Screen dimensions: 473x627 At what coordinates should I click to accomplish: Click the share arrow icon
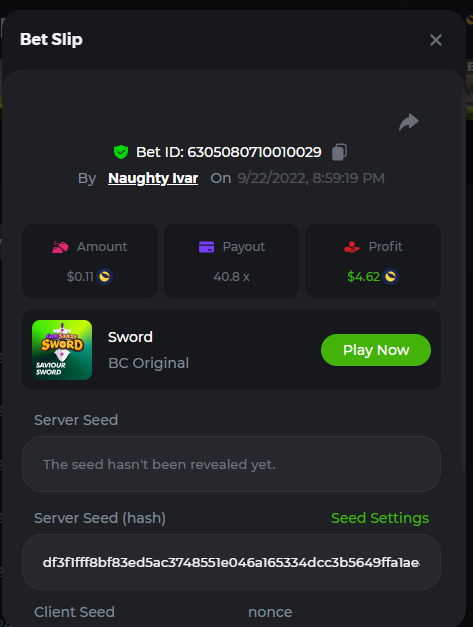click(409, 122)
